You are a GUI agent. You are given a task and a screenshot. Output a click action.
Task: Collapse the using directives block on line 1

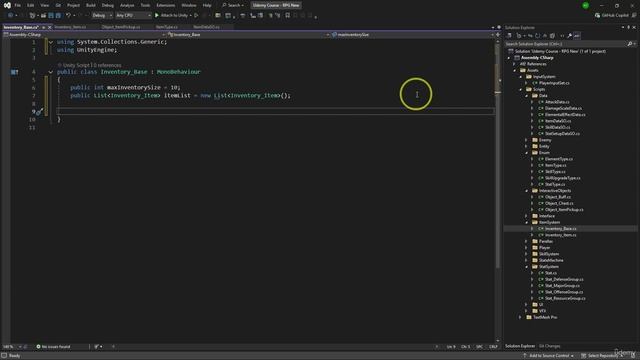tap(51, 42)
